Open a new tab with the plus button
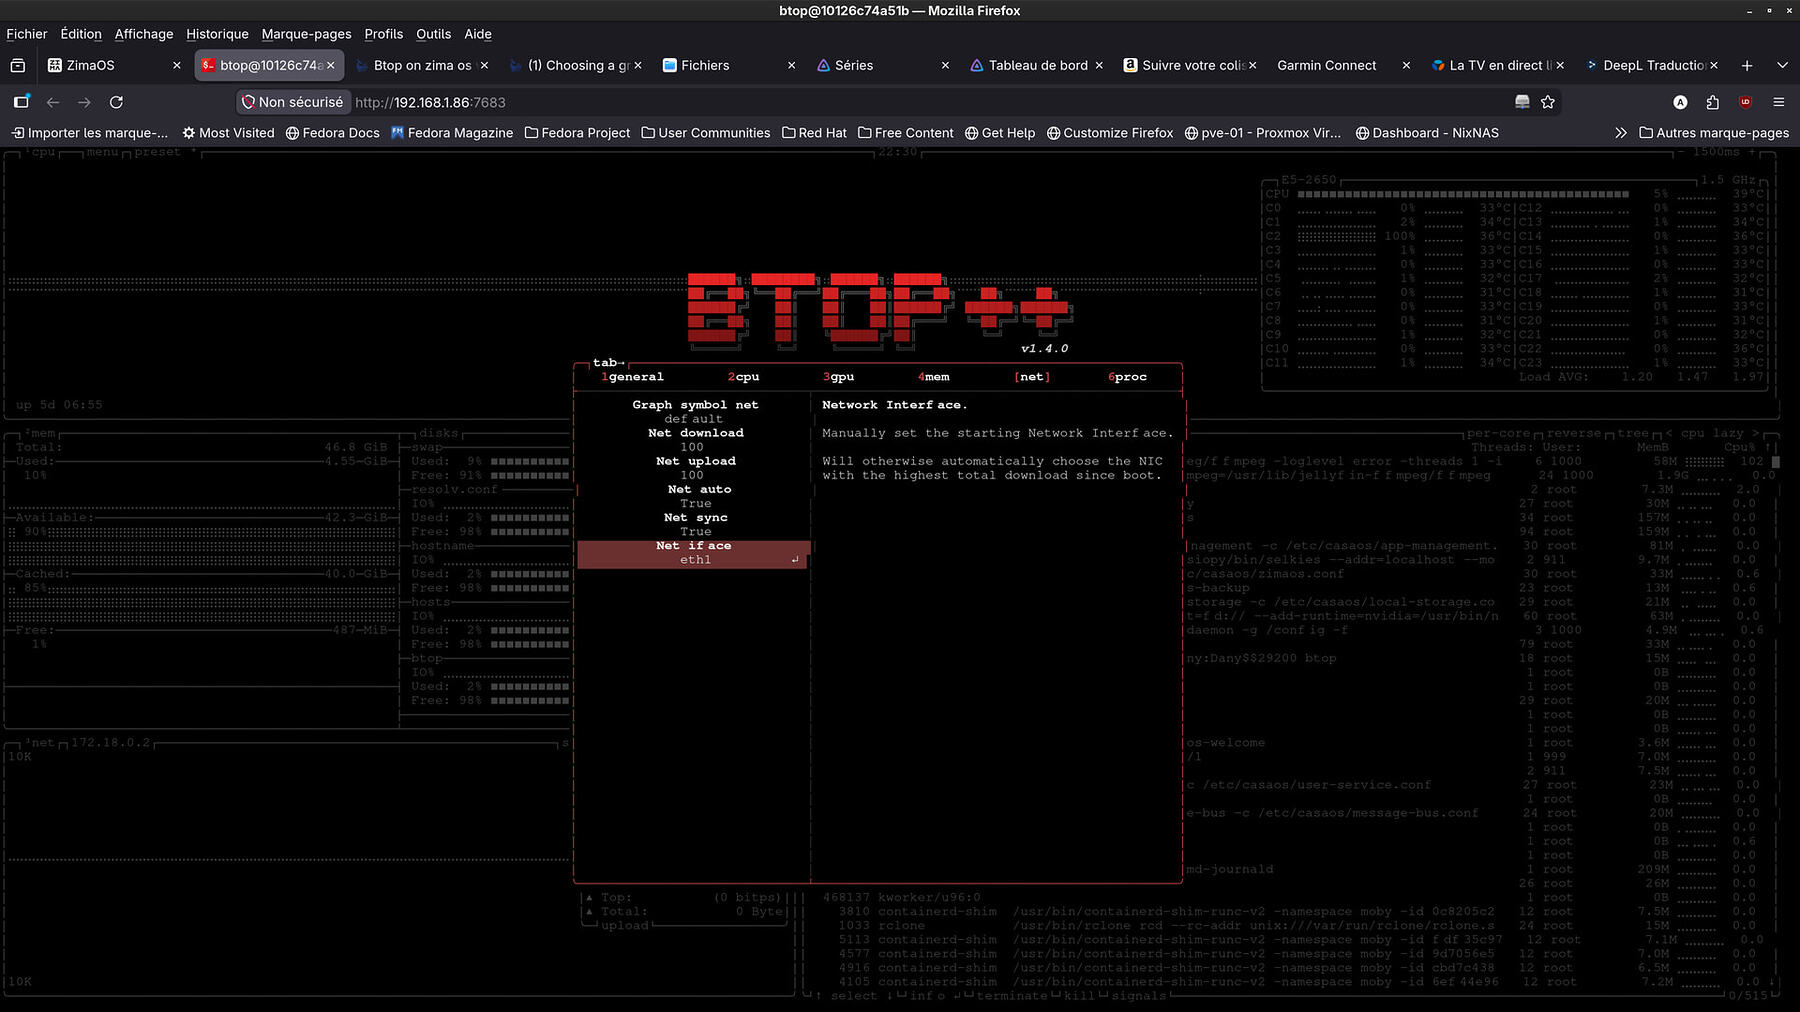Image resolution: width=1800 pixels, height=1012 pixels. pyautogui.click(x=1747, y=65)
